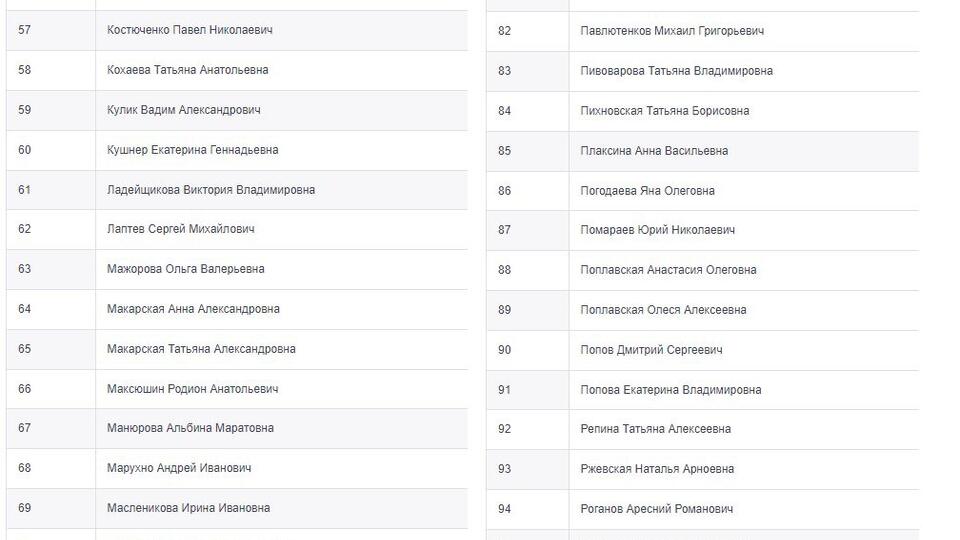Click the number 62 cell
Image resolution: width=960 pixels, height=540 pixels.
[51, 230]
